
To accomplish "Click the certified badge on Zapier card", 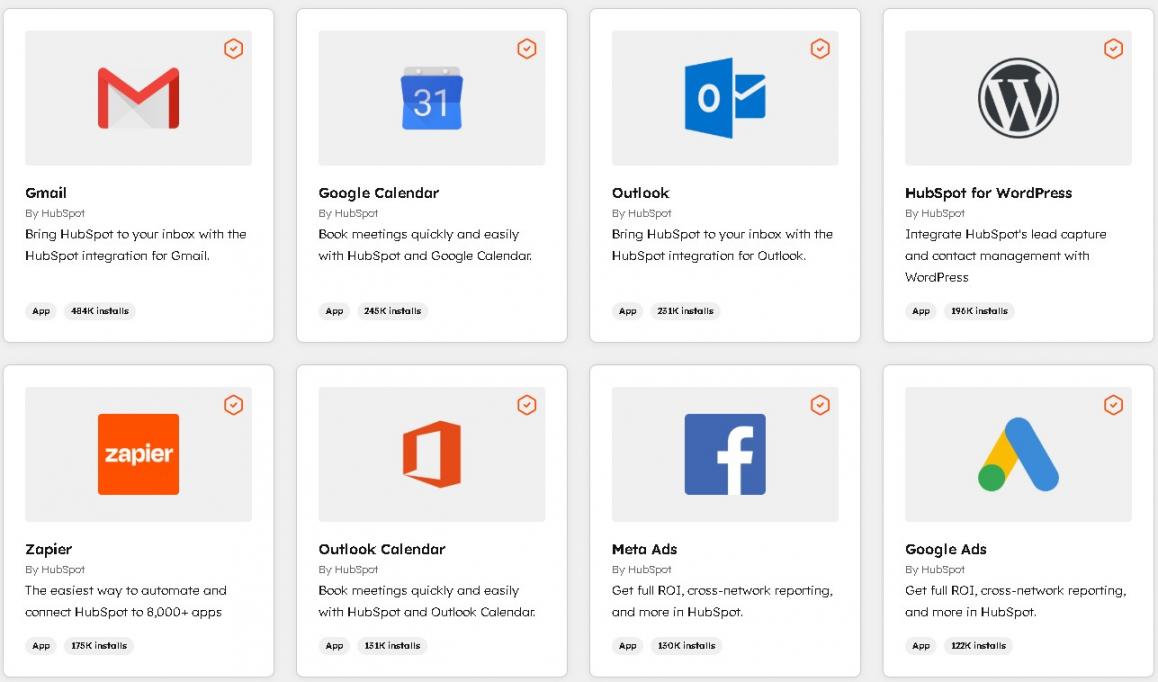I will click(x=233, y=405).
